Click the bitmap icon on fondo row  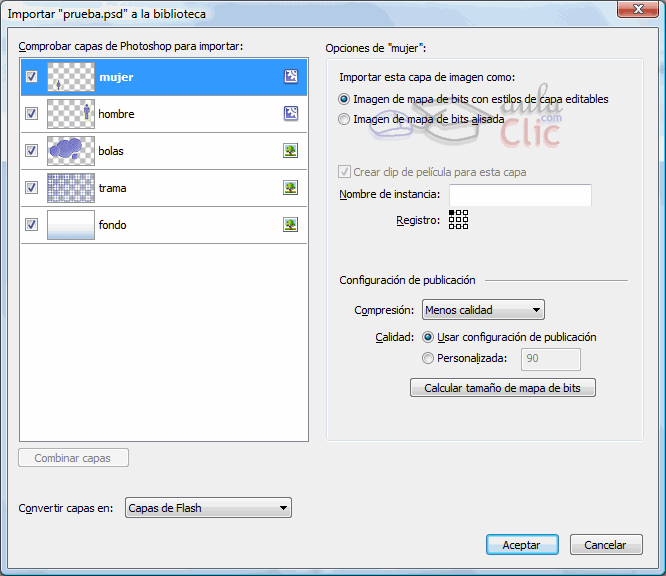pos(291,225)
